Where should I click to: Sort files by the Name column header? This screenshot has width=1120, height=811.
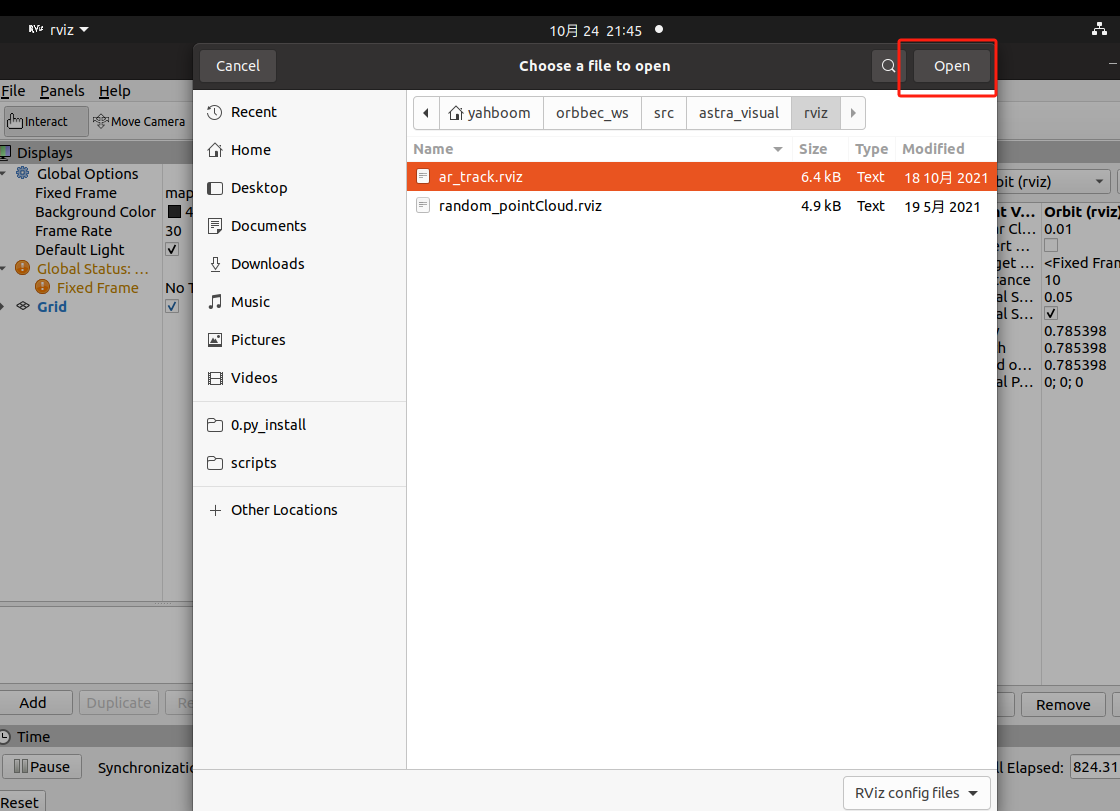(598, 149)
